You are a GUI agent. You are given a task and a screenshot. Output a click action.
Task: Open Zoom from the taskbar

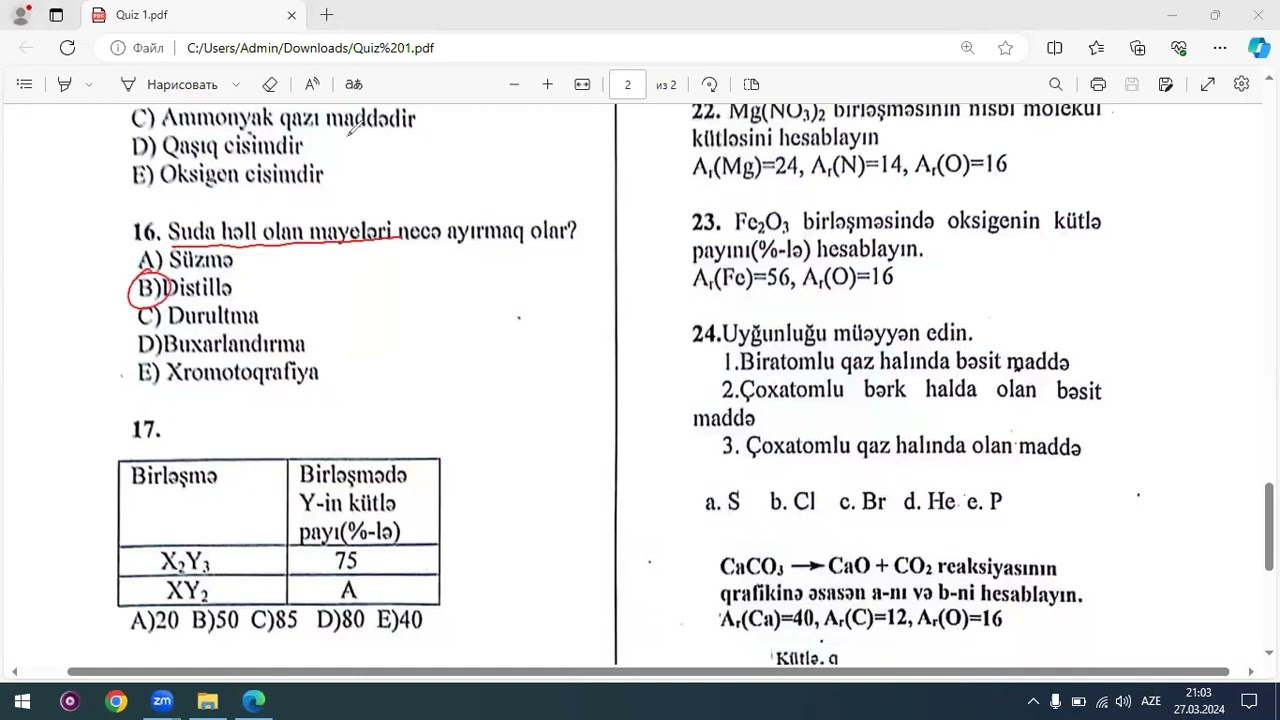(x=162, y=701)
